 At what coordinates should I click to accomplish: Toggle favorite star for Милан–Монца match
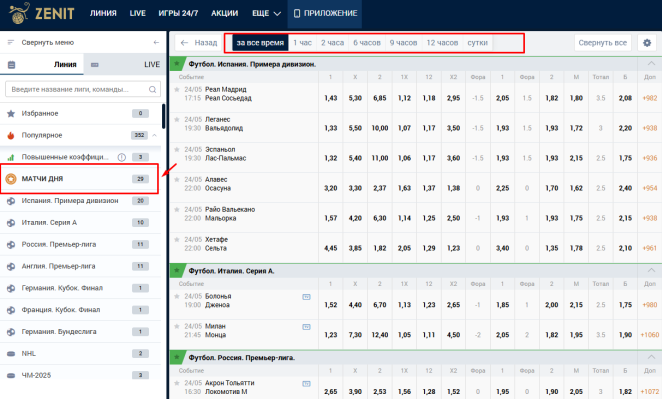pos(177,326)
